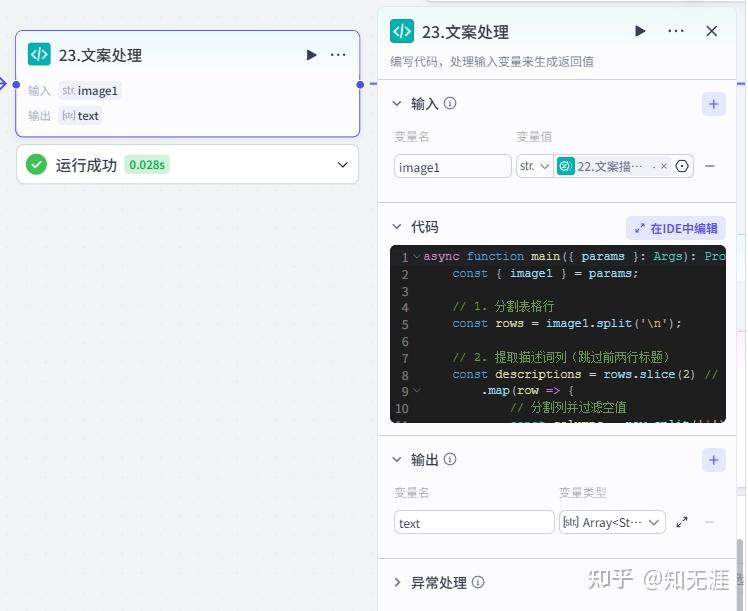Collapse the 代码 section
The image size is (748, 611).
(x=397, y=227)
